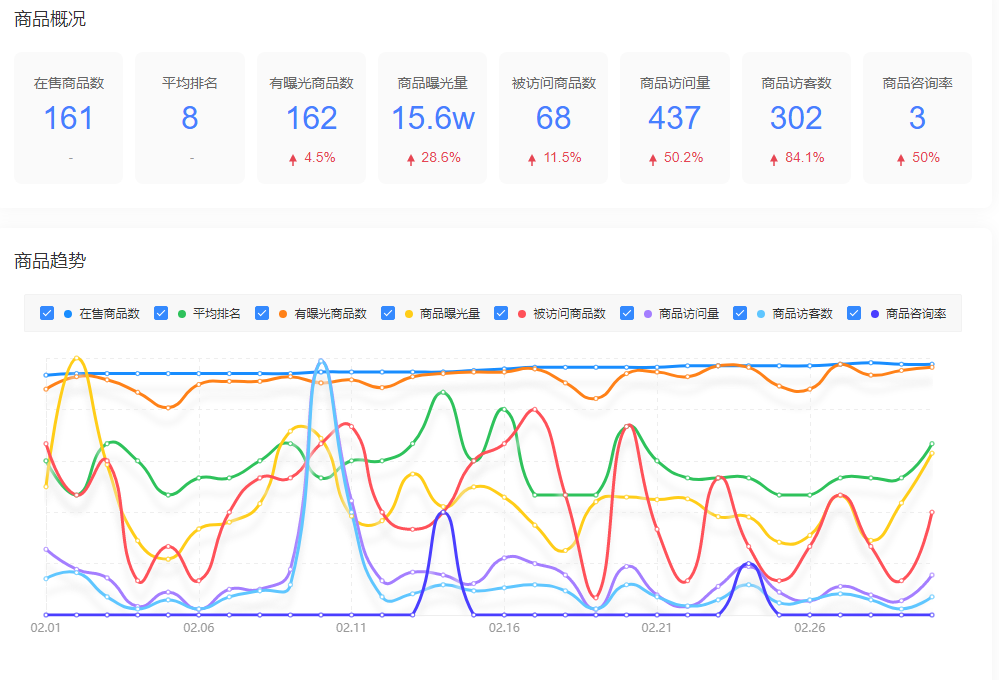Click the up arrow beside 50.2%

point(654,159)
